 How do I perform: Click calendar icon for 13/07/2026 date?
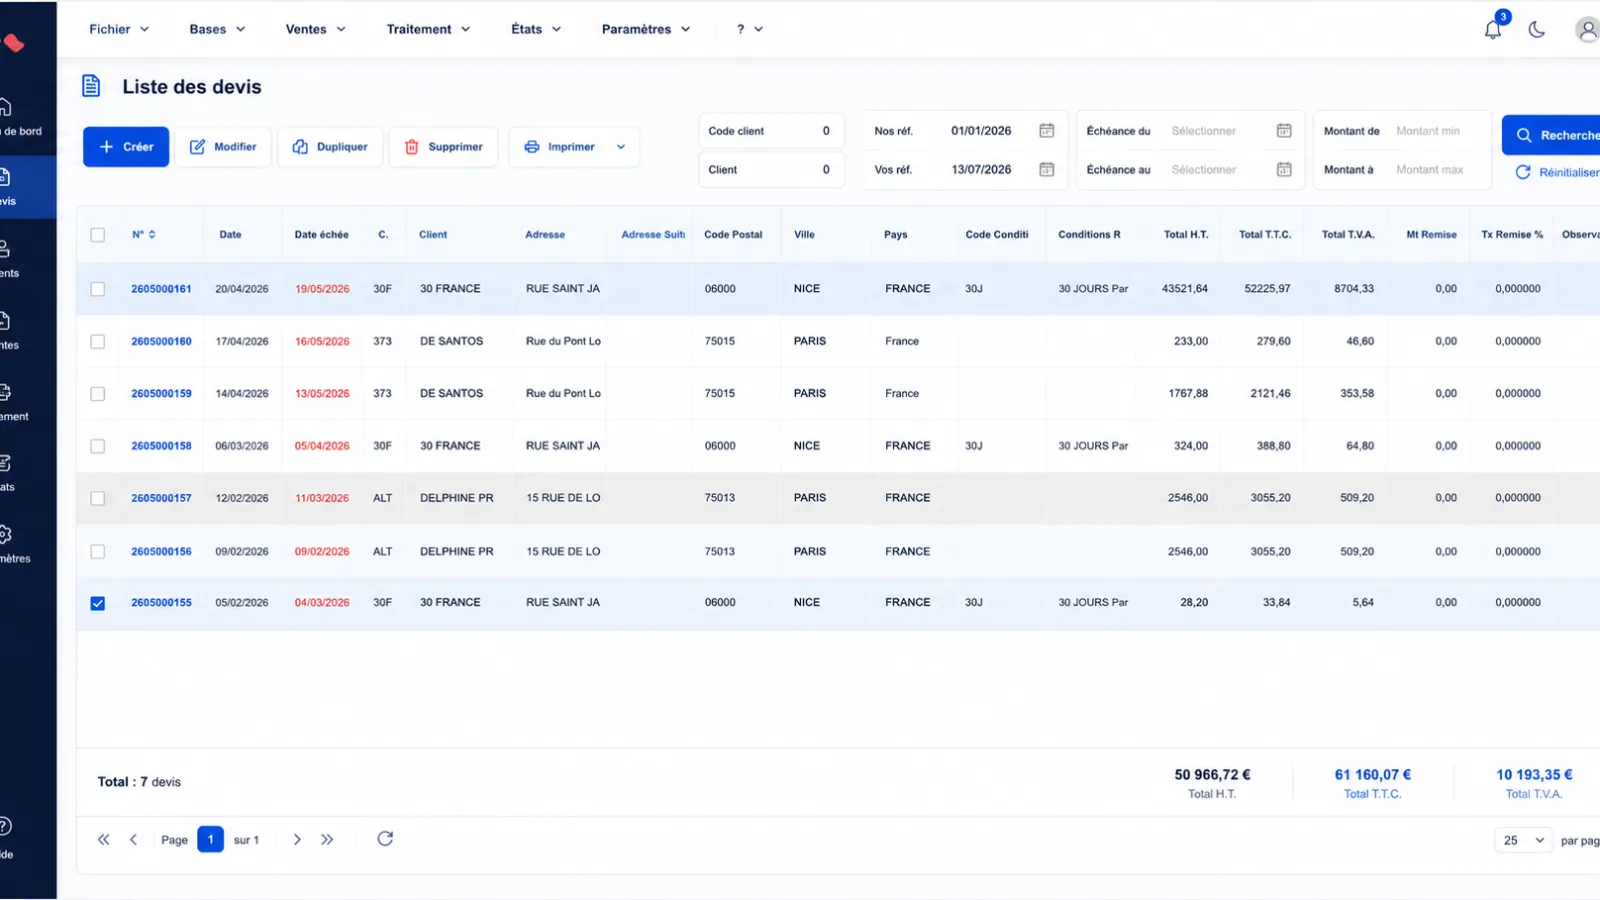pos(1046,169)
